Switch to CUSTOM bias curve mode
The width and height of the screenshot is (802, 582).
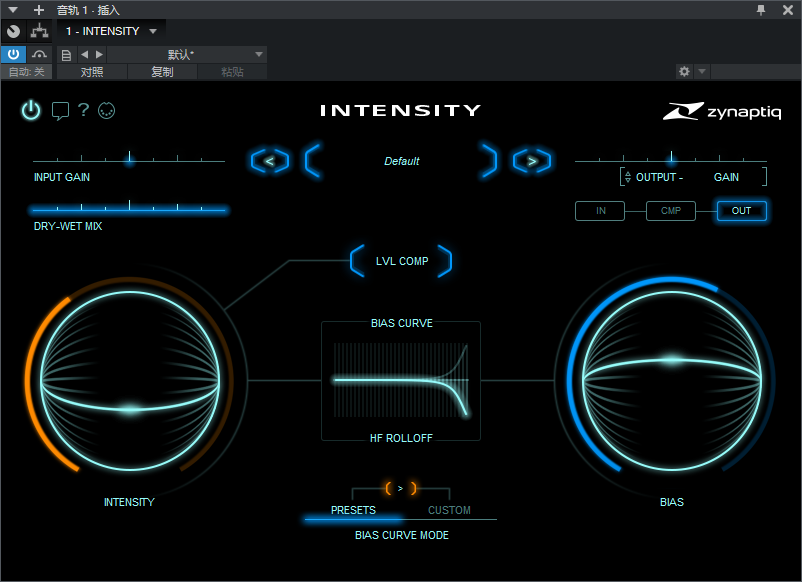[x=449, y=510]
